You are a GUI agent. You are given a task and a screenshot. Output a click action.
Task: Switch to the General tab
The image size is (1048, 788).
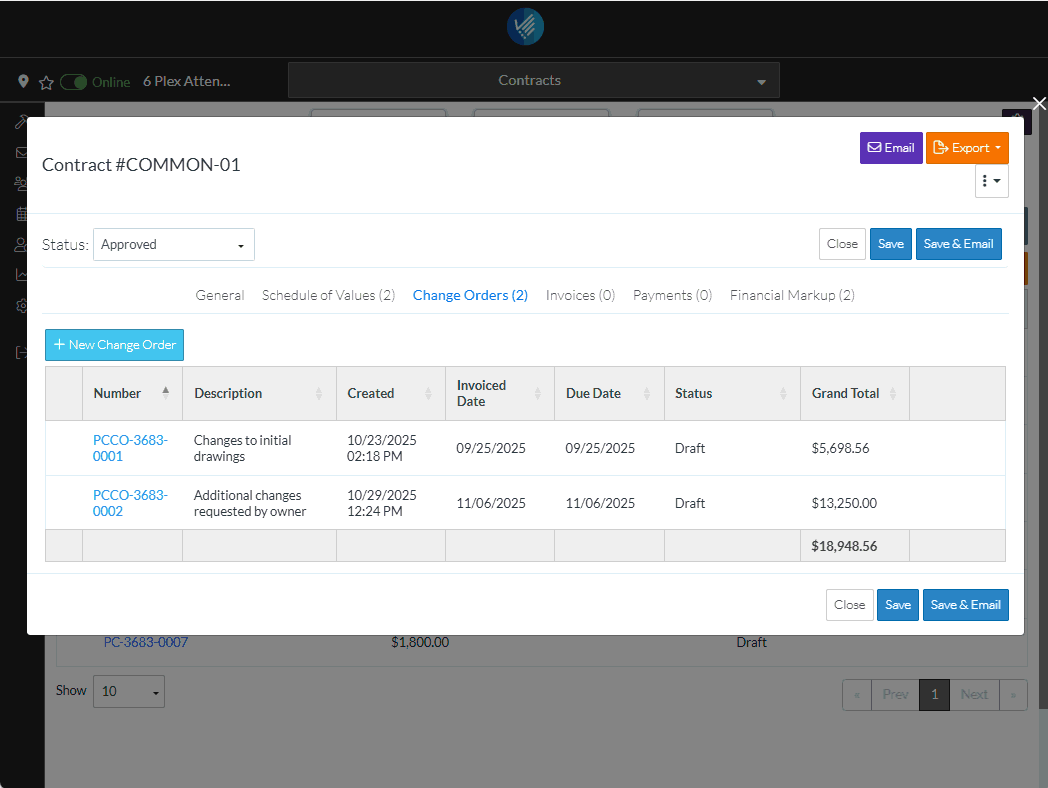pyautogui.click(x=220, y=295)
